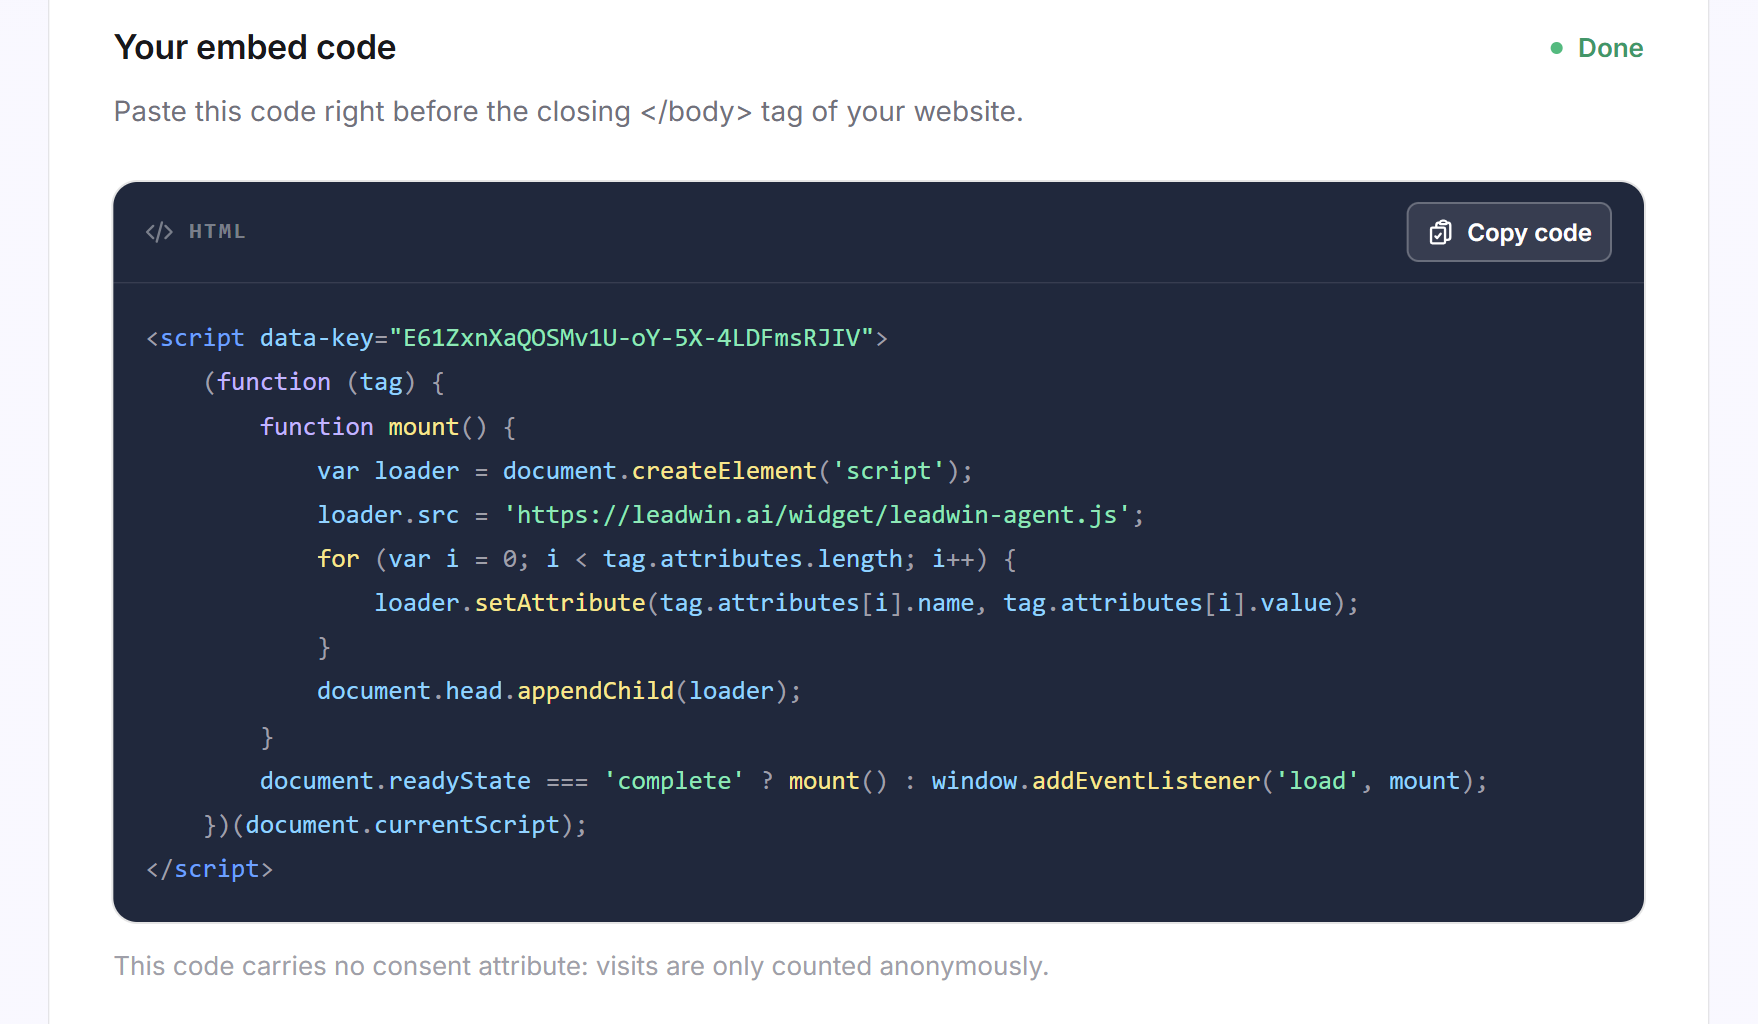1758x1024 pixels.
Task: Click the function mount() declaration
Action: click(x=388, y=427)
